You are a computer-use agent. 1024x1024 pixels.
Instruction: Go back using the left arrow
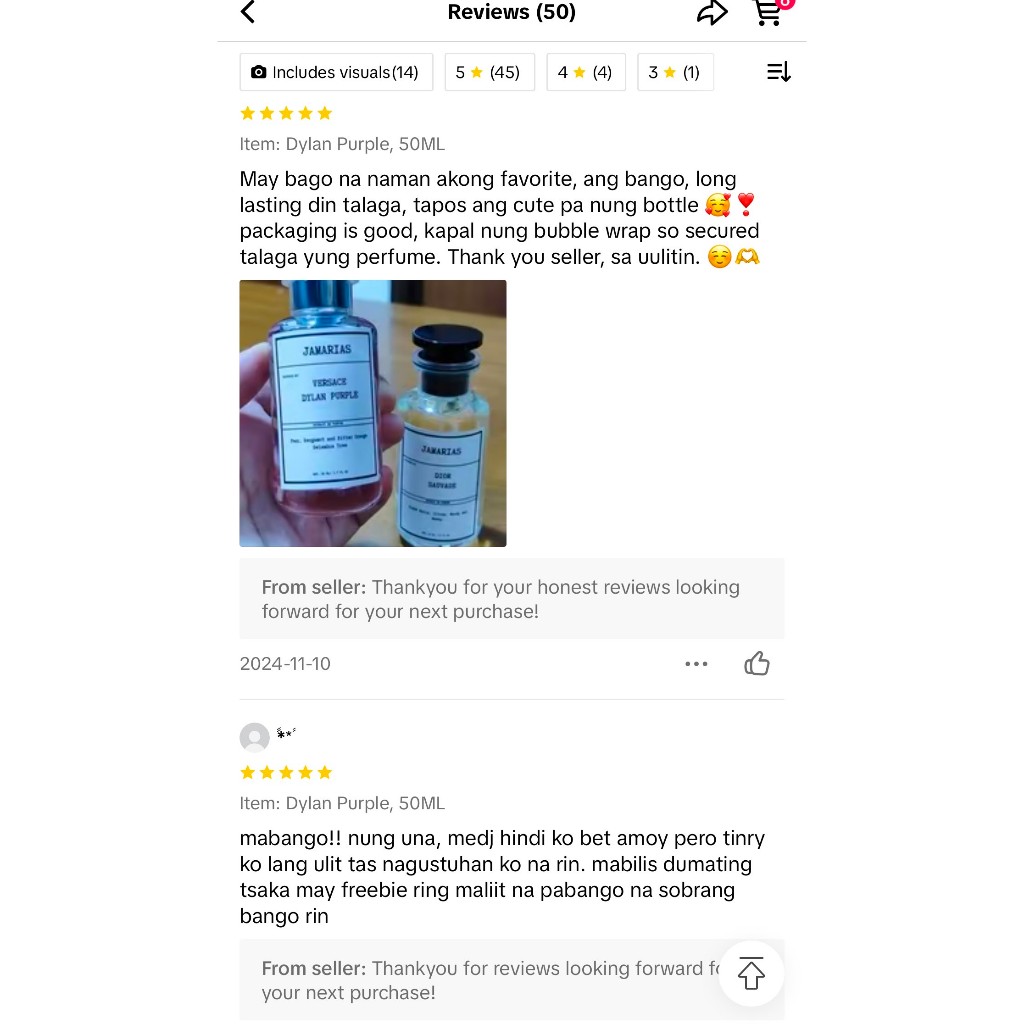click(248, 12)
